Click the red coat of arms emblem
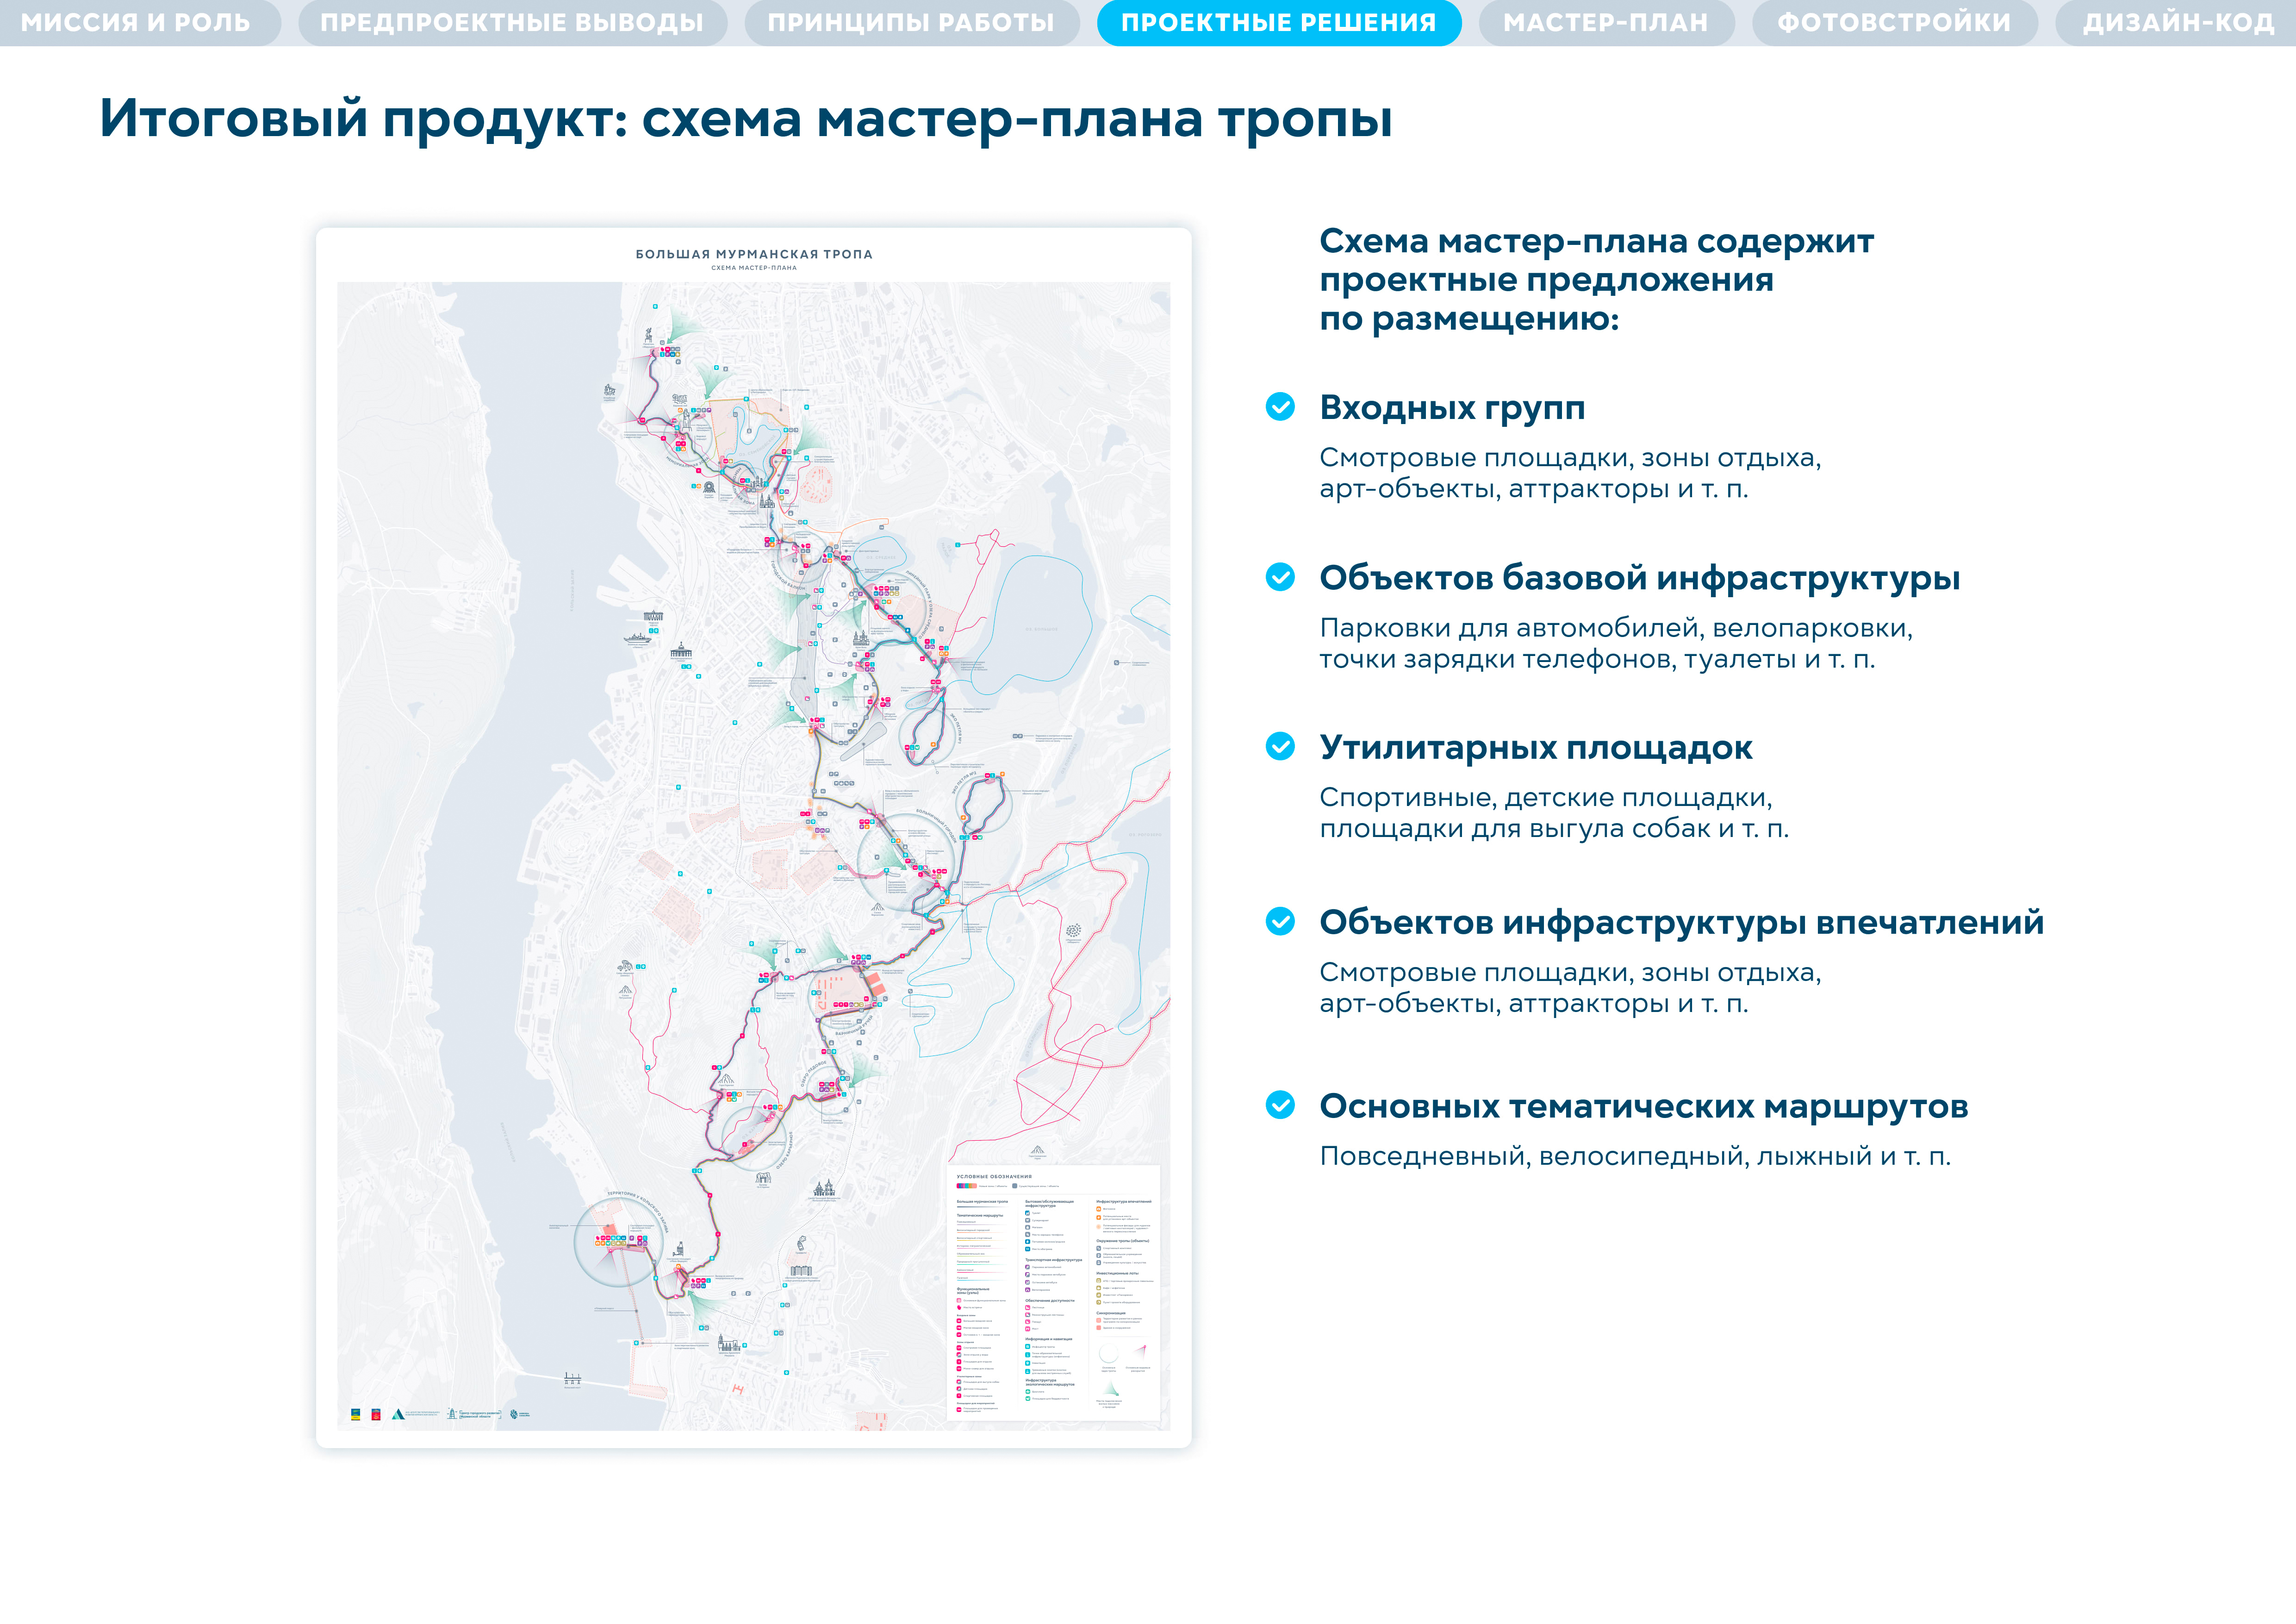 [x=376, y=1414]
